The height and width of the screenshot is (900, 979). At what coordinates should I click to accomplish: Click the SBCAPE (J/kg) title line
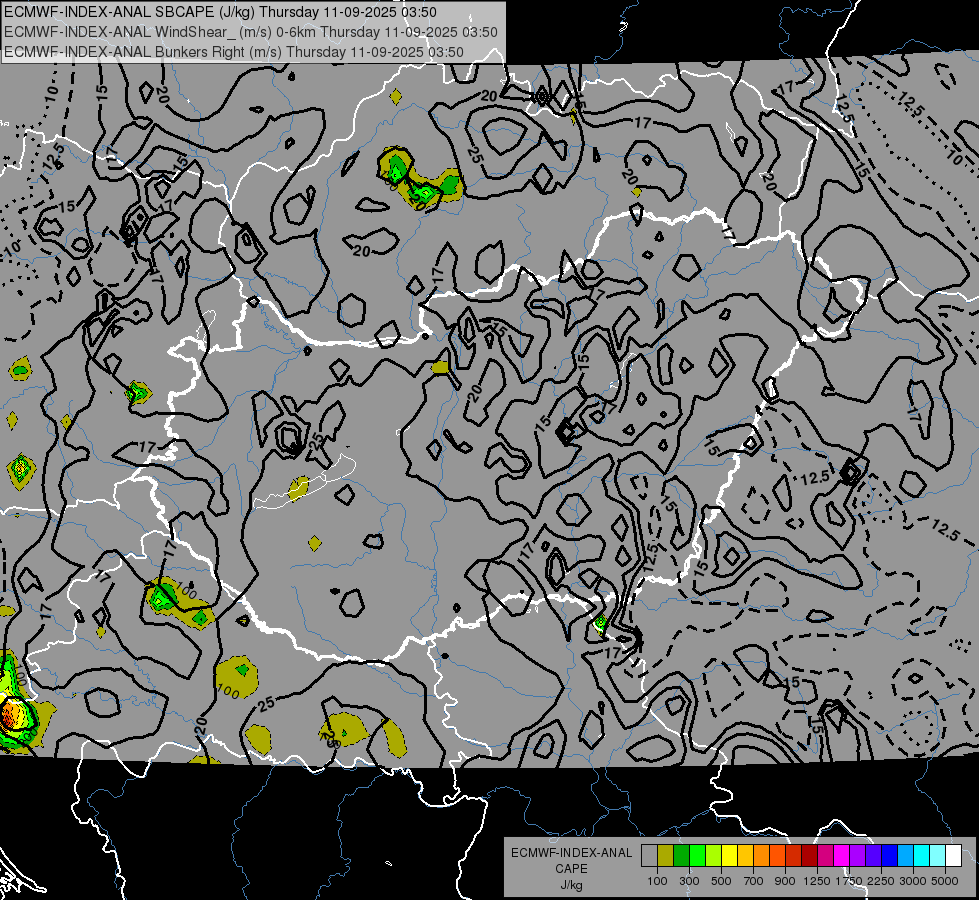pyautogui.click(x=220, y=12)
